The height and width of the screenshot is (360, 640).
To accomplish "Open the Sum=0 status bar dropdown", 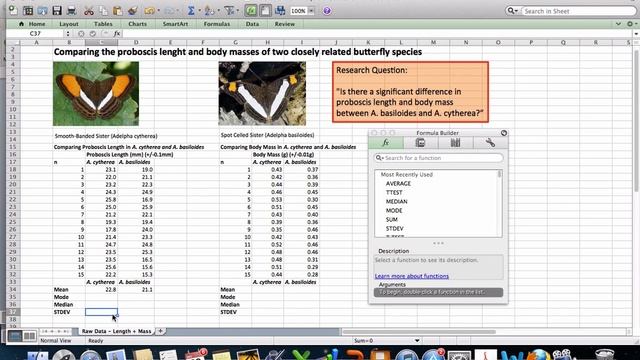I will [x=417, y=340].
